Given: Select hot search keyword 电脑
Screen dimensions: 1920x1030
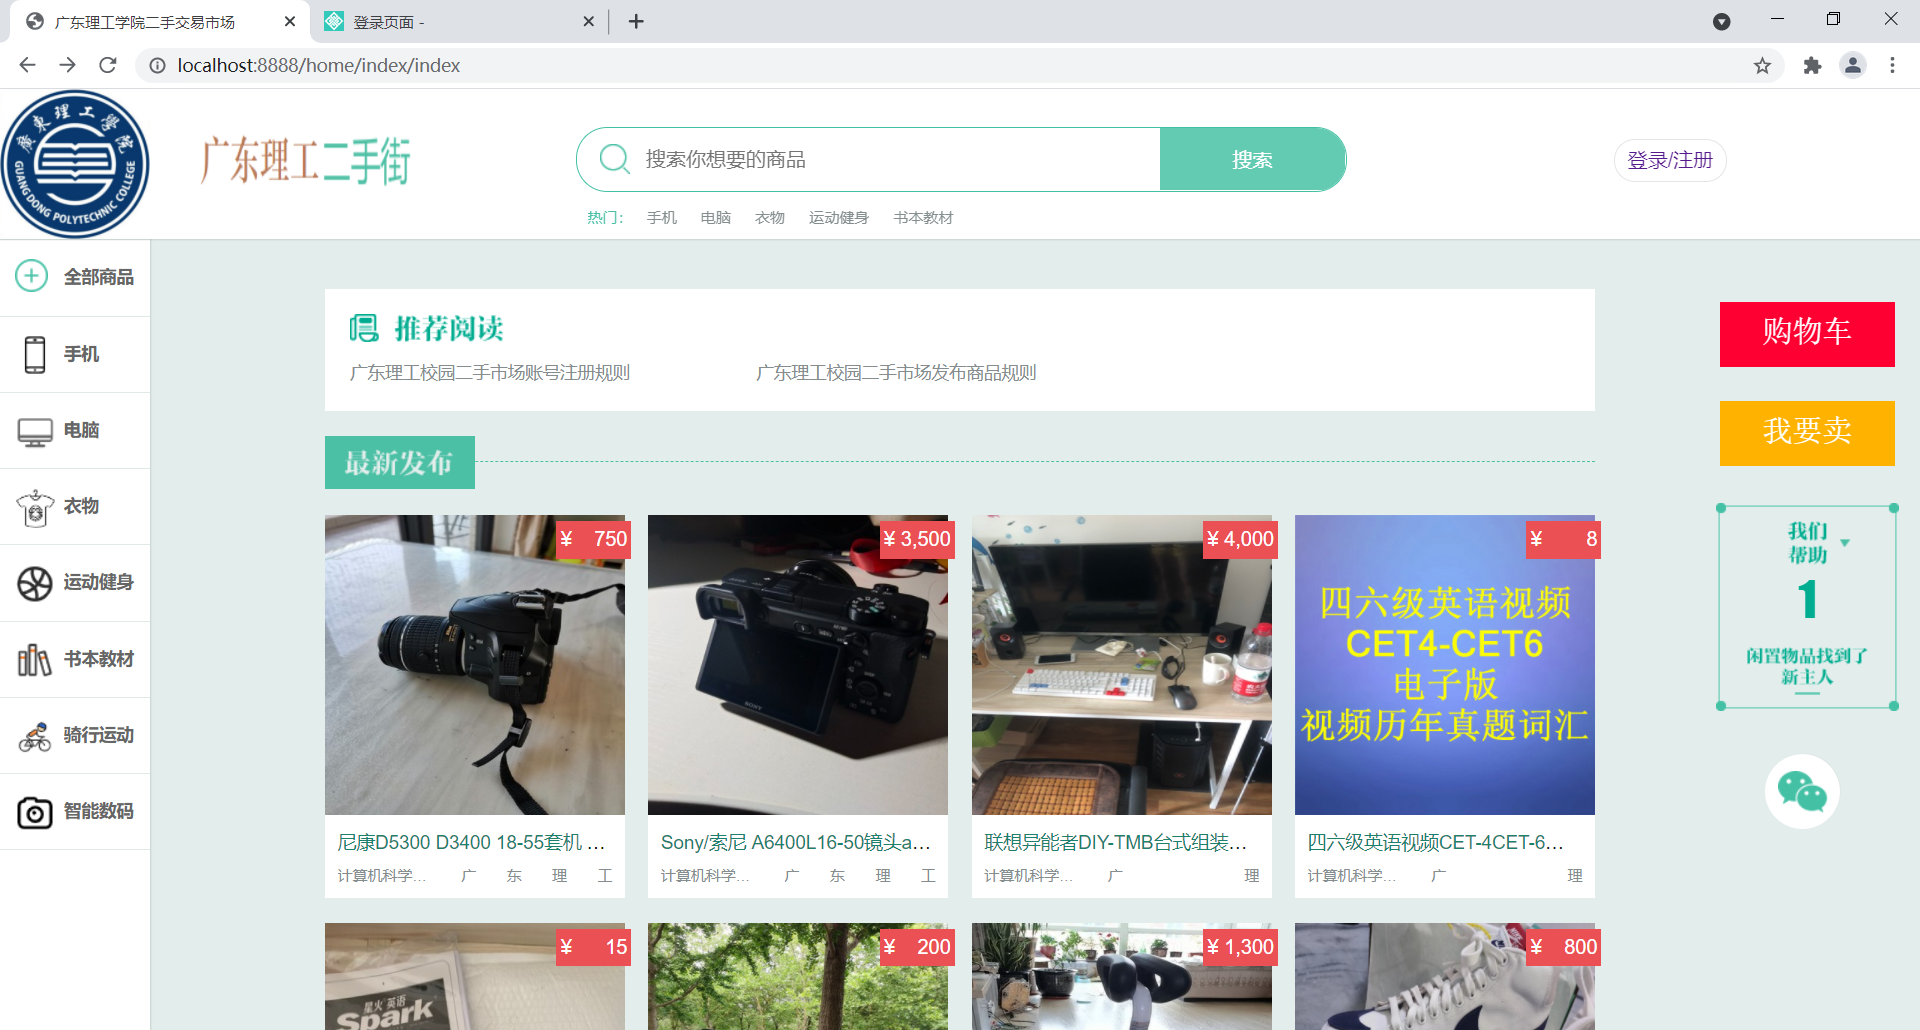Looking at the screenshot, I should (716, 218).
